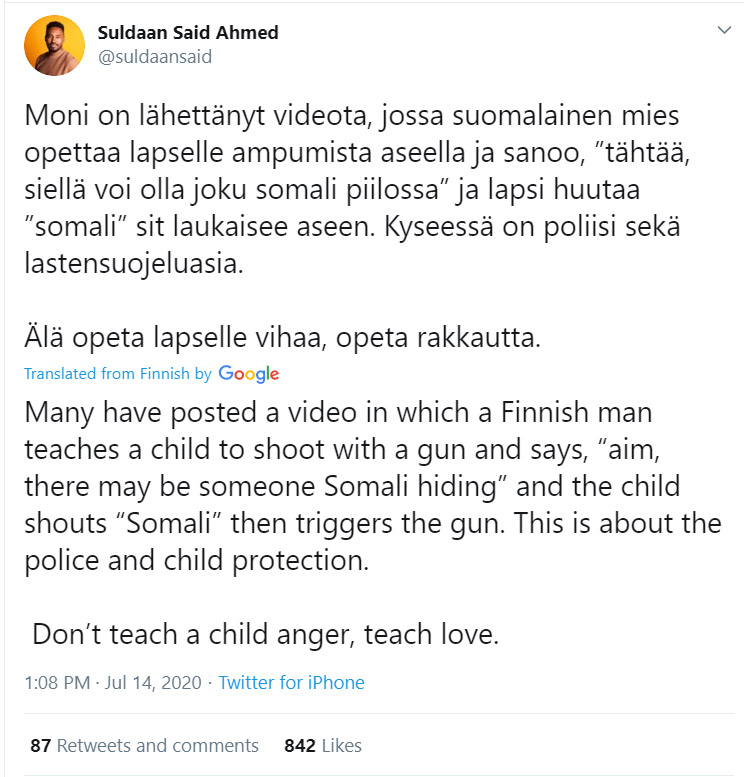Click "Translated from Finnish by" label
Image resolution: width=744 pixels, height=777 pixels.
click(117, 374)
